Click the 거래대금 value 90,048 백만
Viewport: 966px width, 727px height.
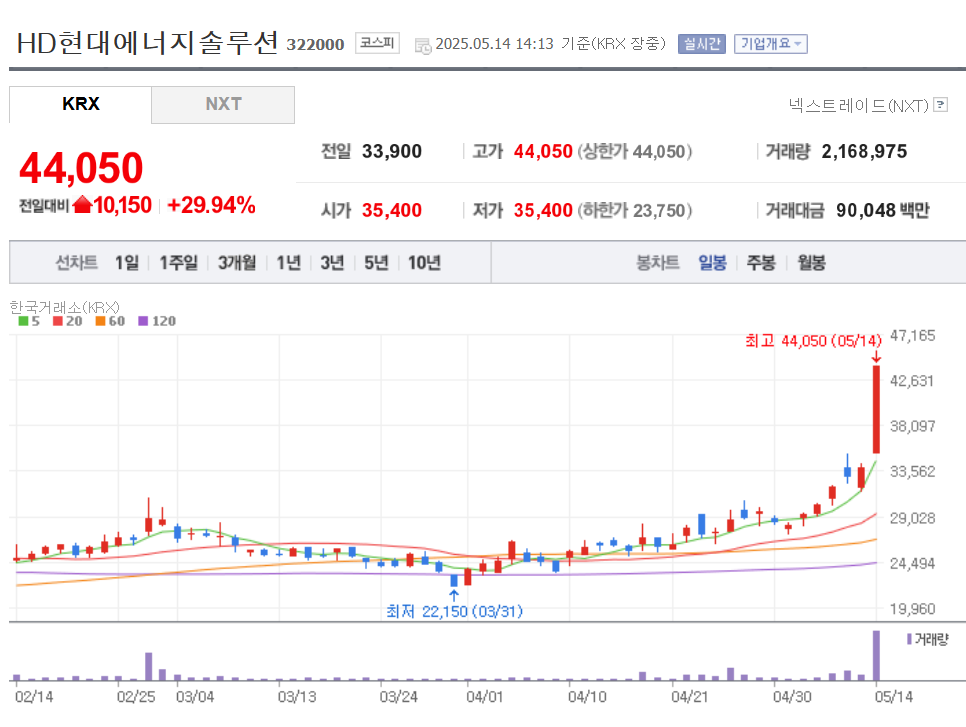tap(882, 211)
